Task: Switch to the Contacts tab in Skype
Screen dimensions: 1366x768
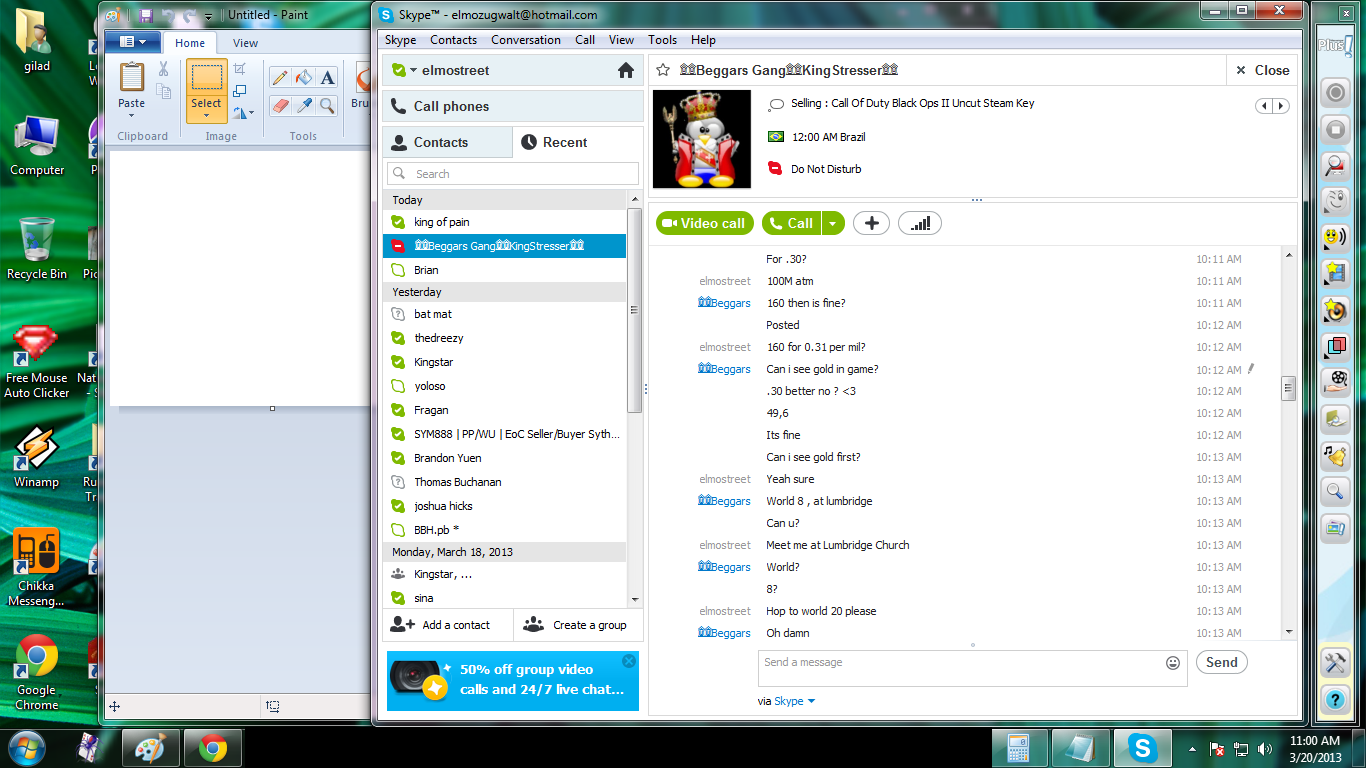Action: [x=447, y=142]
